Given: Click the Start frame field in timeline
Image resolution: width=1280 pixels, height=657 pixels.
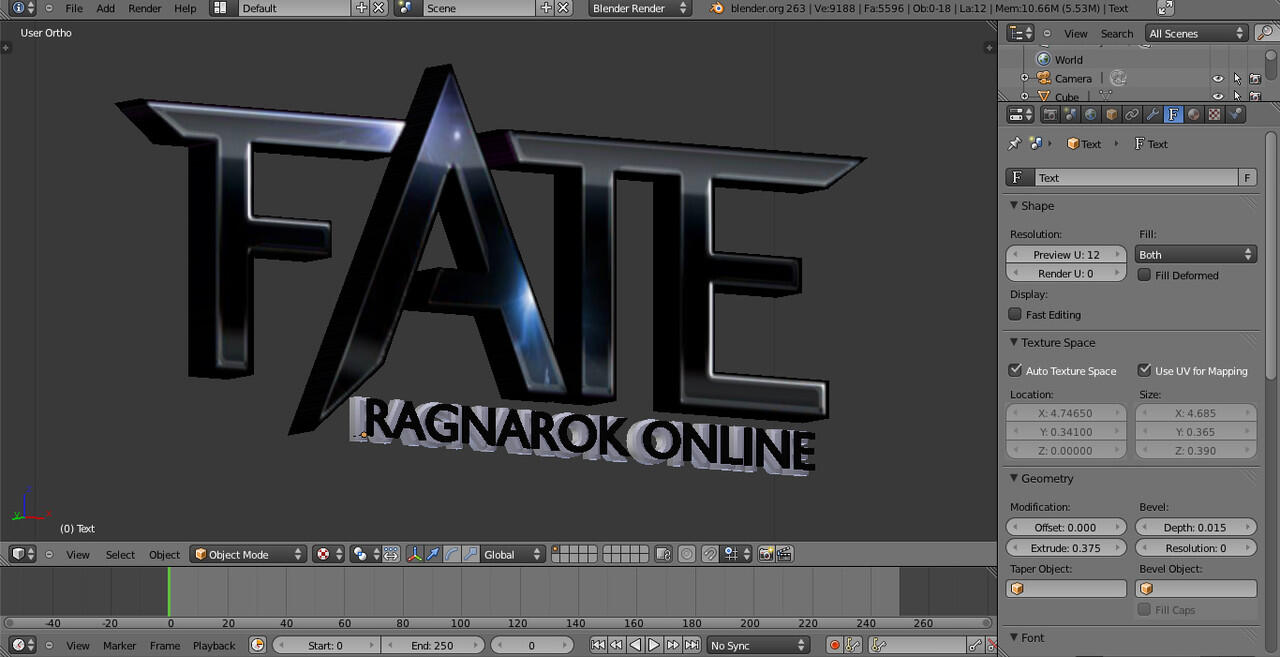Looking at the screenshot, I should 327,645.
